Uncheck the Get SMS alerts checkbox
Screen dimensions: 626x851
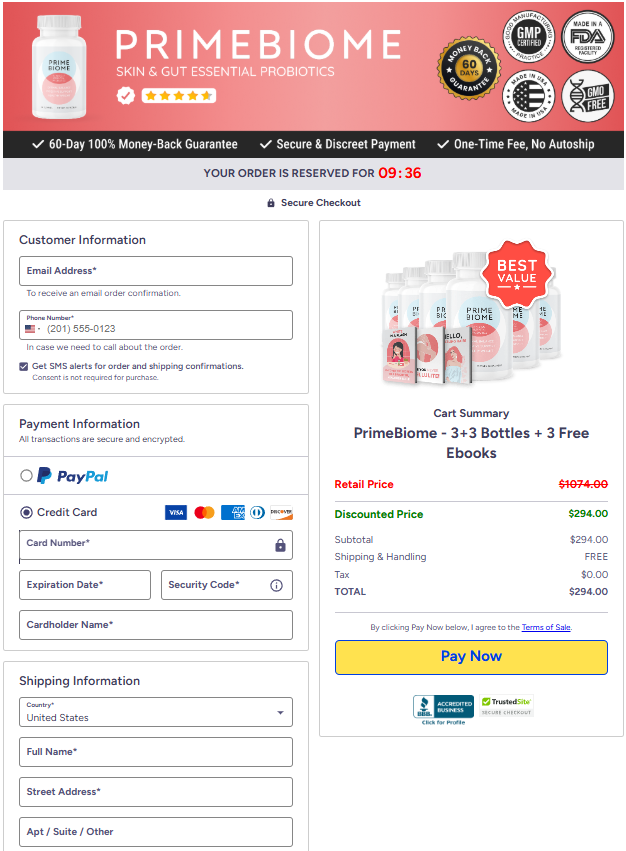23,366
